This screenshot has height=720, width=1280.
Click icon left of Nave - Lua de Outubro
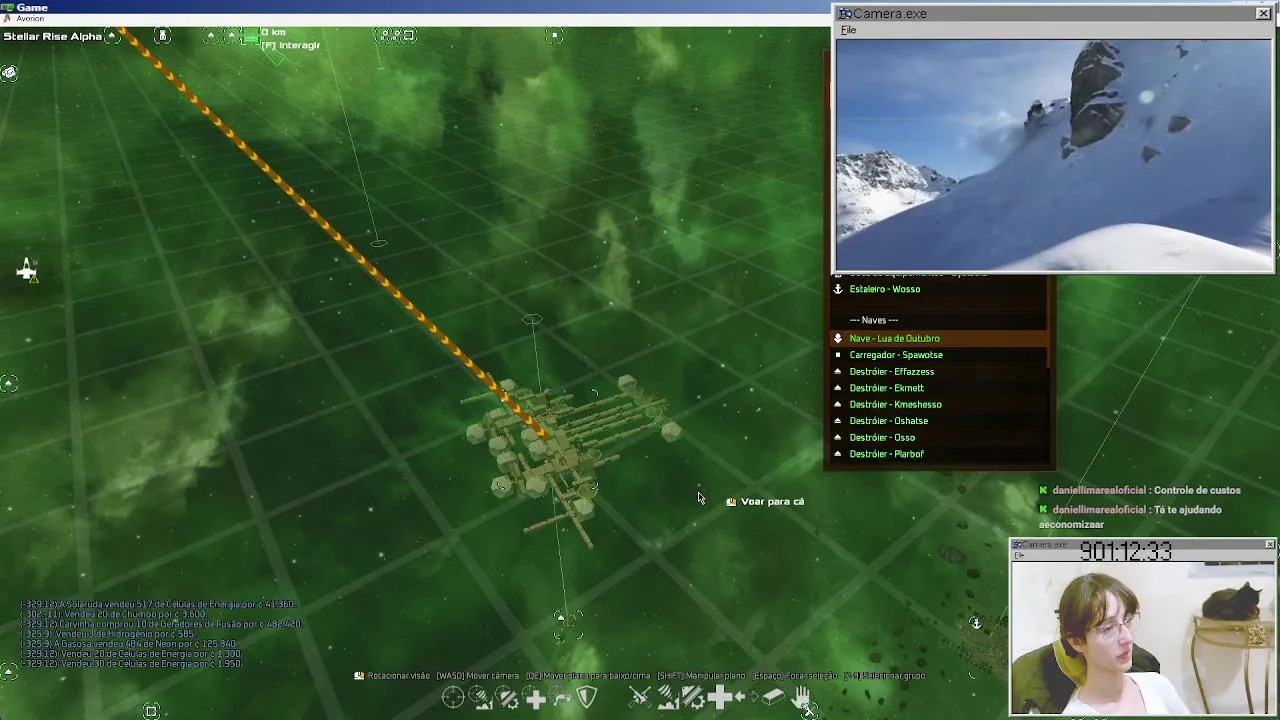838,338
